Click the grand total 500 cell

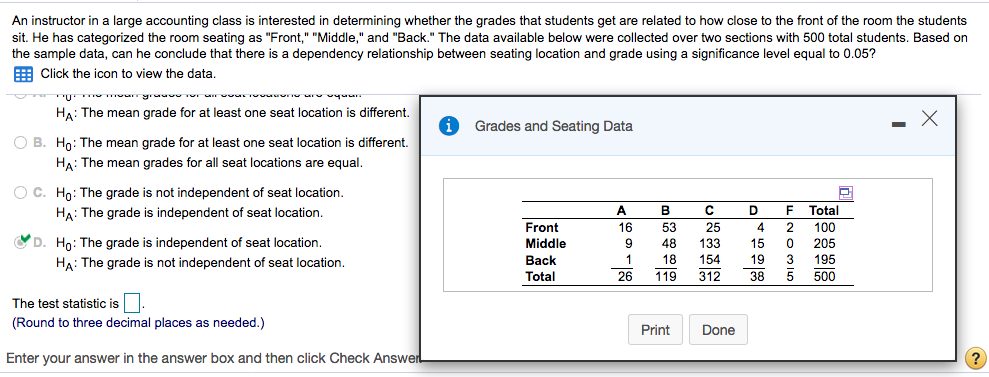824,276
